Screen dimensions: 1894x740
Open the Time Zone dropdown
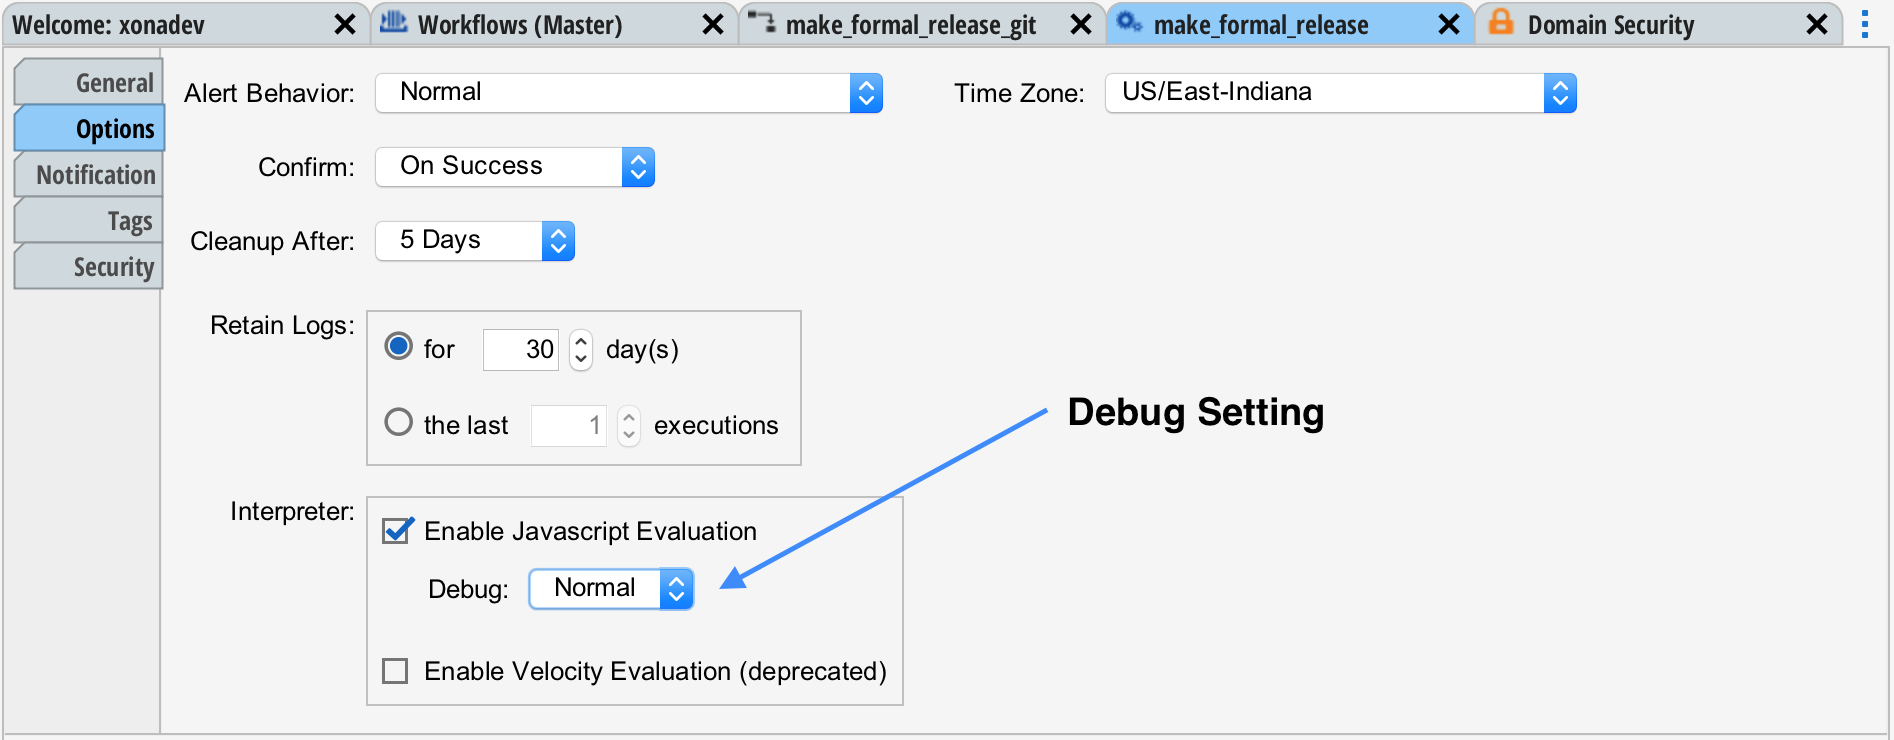1559,93
